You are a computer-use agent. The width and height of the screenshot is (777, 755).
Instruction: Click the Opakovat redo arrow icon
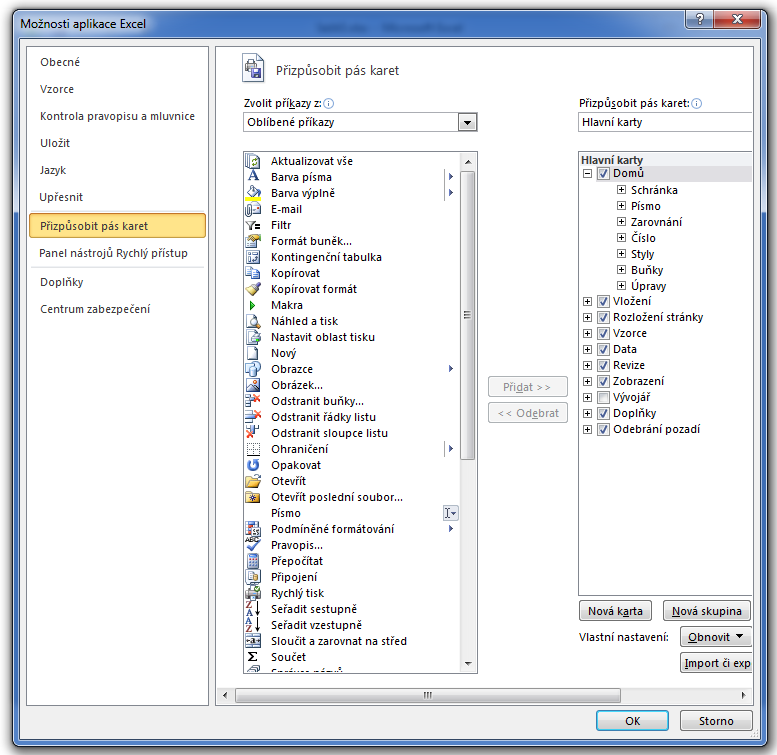(x=253, y=465)
